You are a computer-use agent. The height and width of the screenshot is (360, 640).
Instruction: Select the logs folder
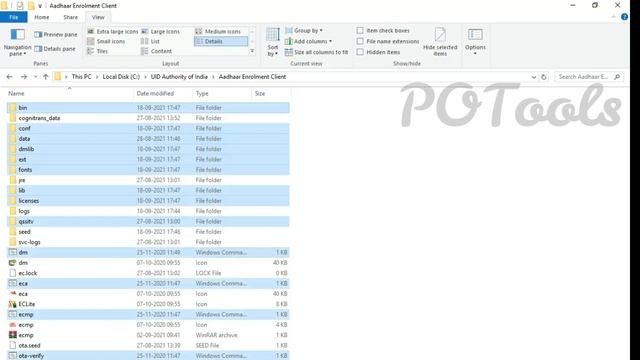click(x=148, y=211)
